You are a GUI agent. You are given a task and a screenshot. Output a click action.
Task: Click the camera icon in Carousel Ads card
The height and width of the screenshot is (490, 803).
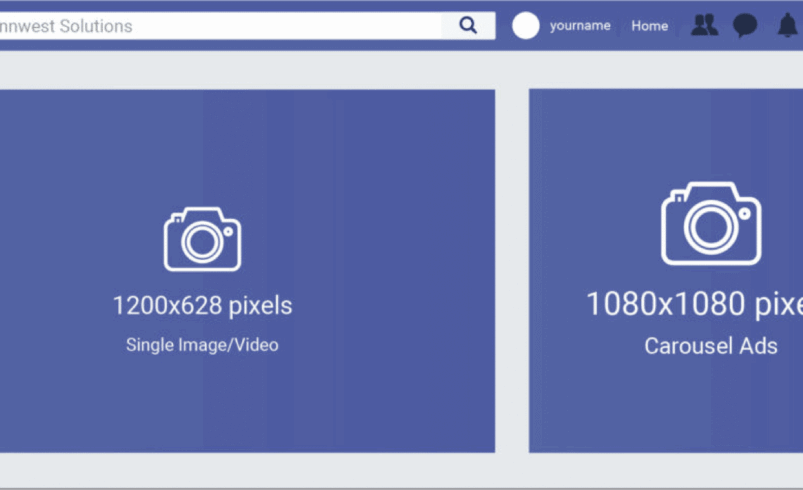click(x=711, y=224)
